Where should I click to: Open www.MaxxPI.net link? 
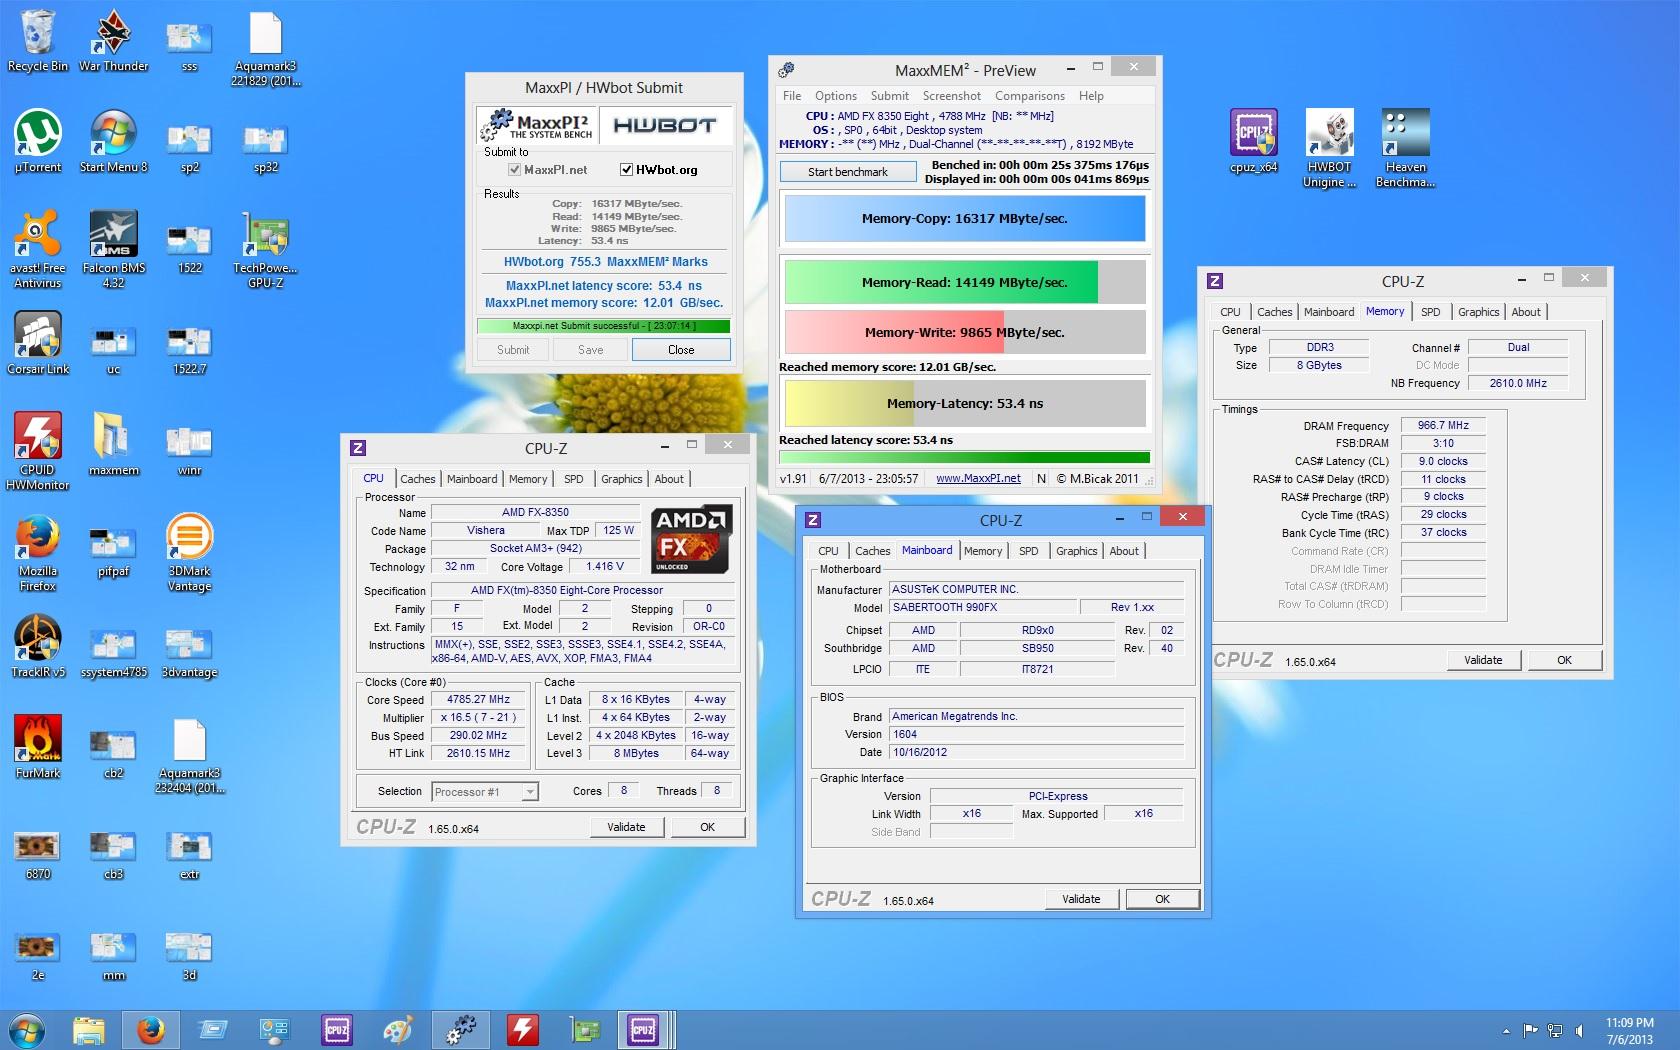pyautogui.click(x=978, y=479)
